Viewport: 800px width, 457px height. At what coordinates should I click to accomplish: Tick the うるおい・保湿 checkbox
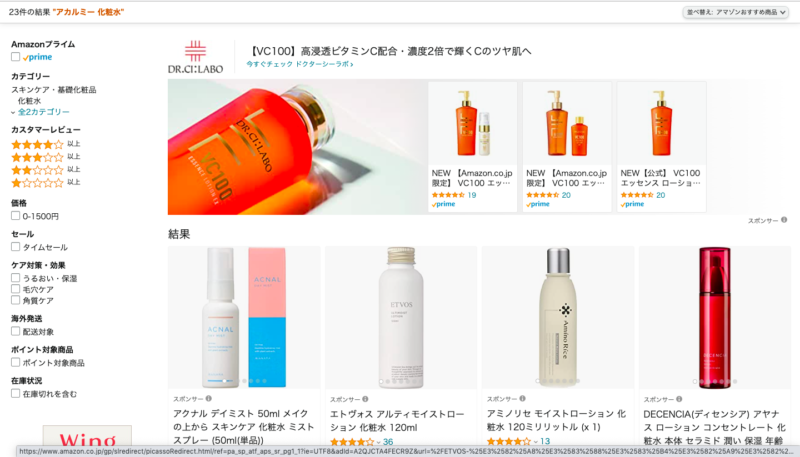point(16,278)
